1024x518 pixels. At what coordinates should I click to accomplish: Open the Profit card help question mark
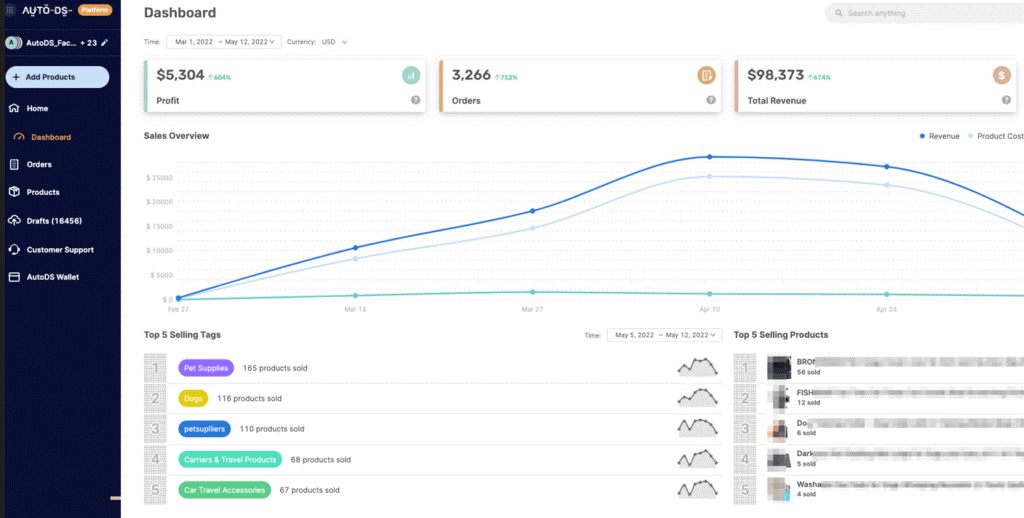coord(415,100)
